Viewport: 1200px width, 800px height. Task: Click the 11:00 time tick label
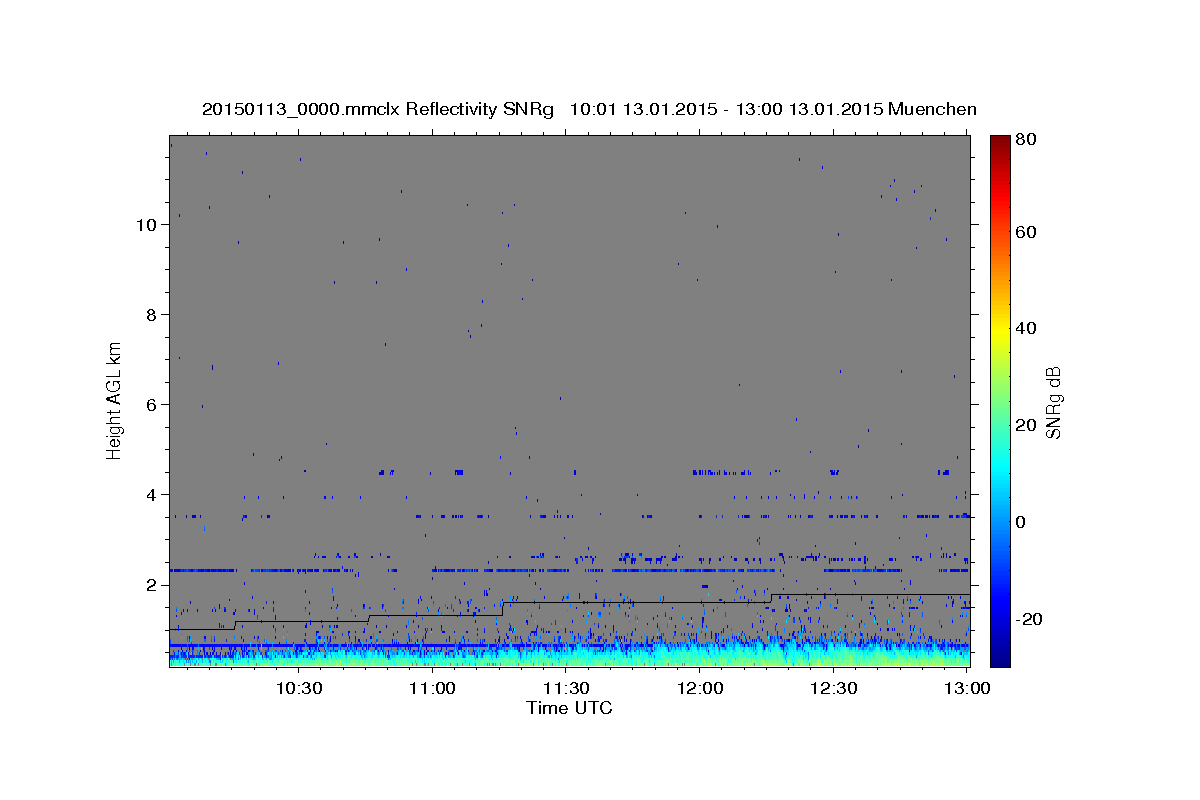[432, 688]
